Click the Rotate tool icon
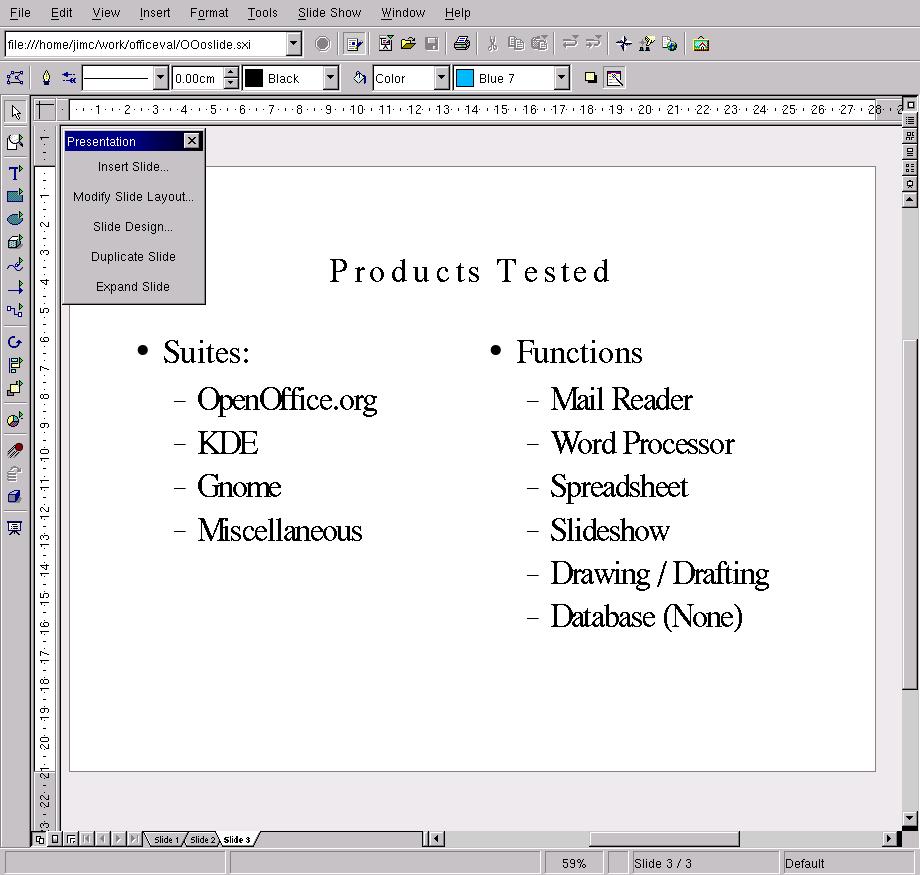The image size is (920, 875). coord(15,342)
